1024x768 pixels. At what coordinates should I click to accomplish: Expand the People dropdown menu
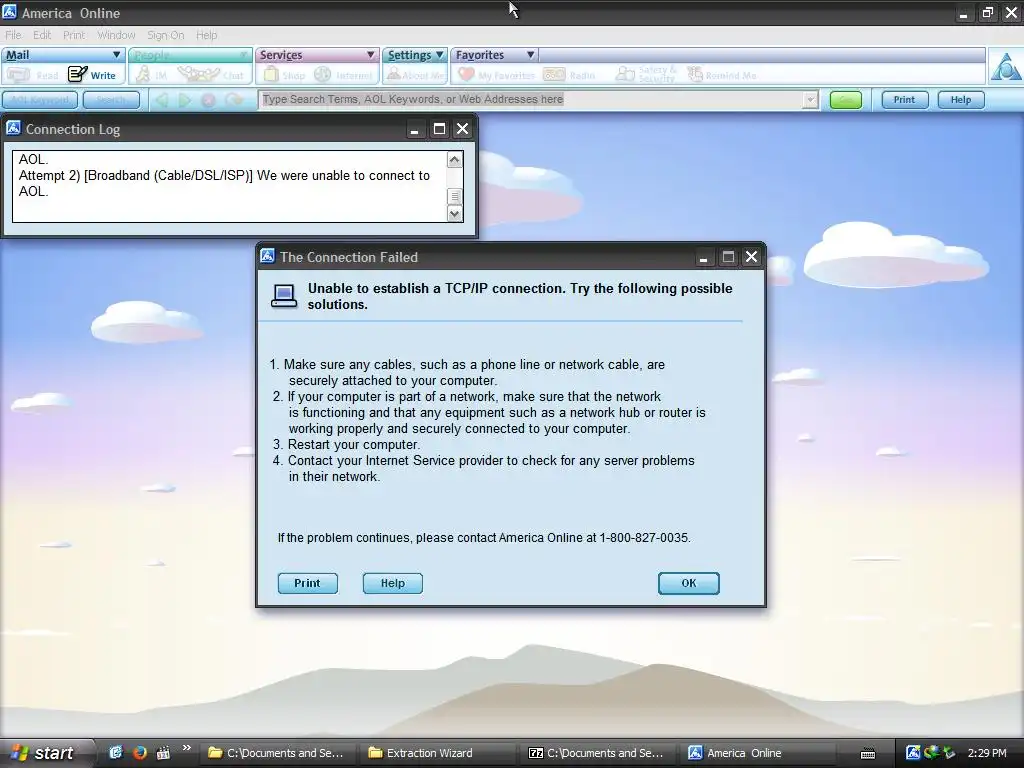[243, 55]
